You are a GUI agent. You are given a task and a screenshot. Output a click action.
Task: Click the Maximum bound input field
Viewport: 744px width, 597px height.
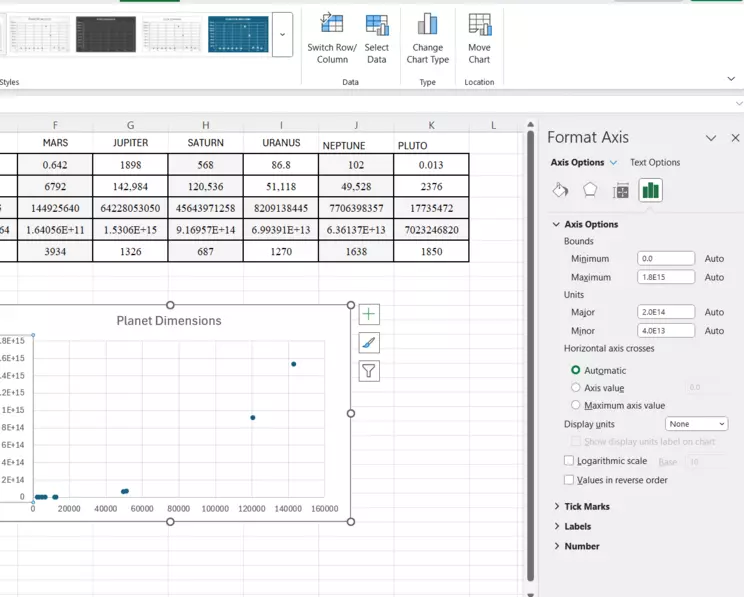click(666, 277)
